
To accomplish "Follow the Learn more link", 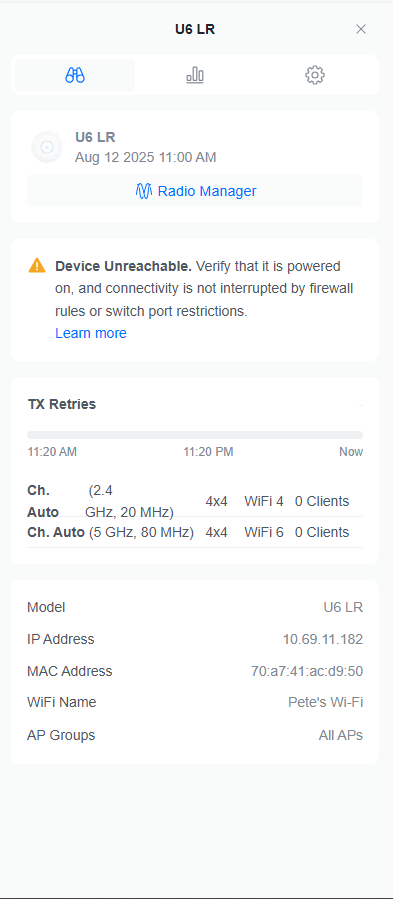I will (x=91, y=333).
